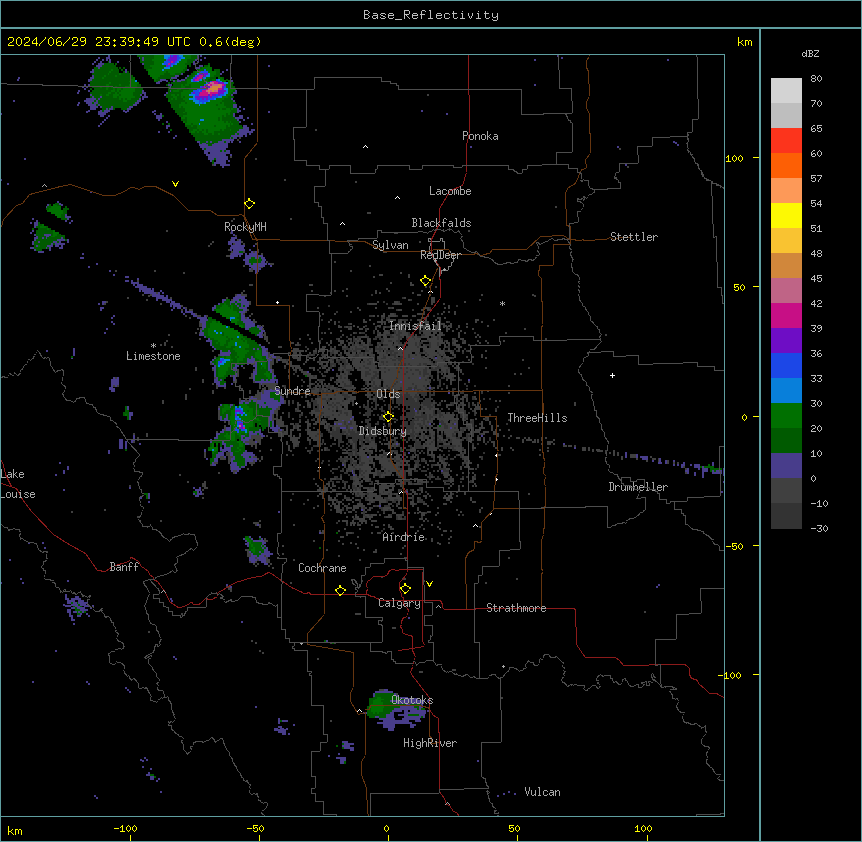Screen dimensions: 862x842
Task: Select the purple 36-39 dBZ legend swatch
Action: tap(786, 341)
